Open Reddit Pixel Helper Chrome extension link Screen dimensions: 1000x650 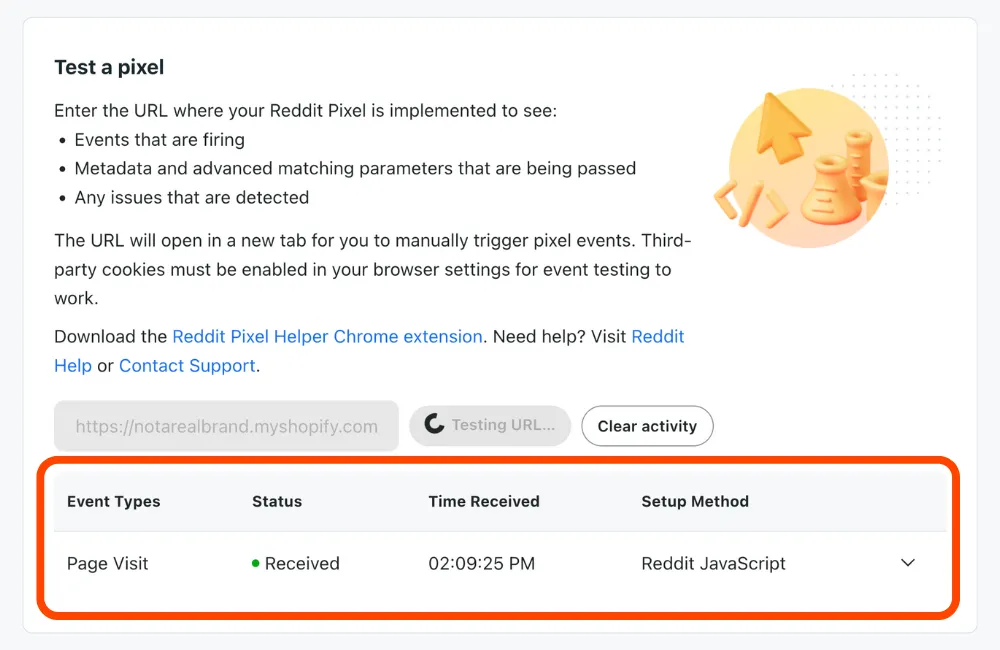[327, 336]
